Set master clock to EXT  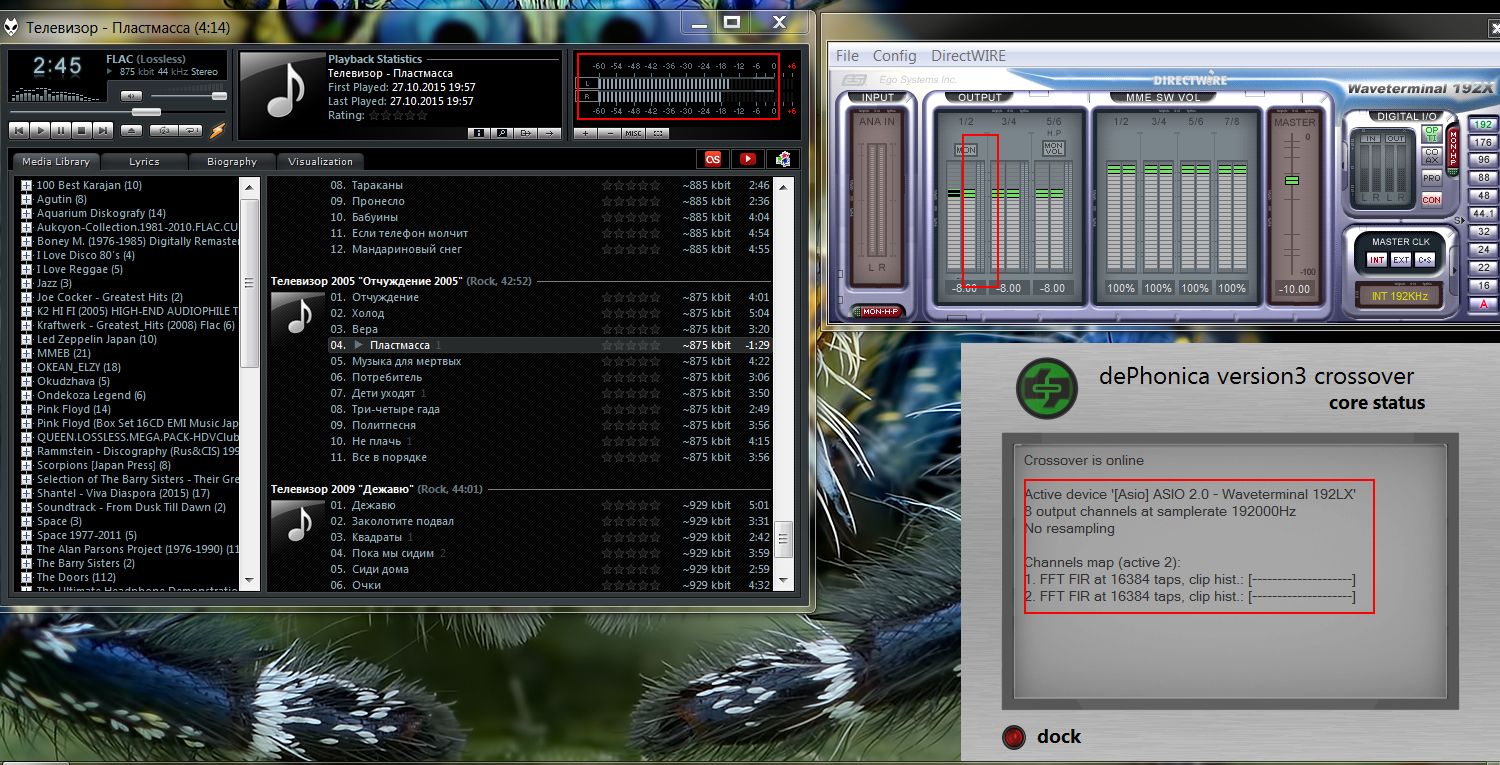[x=1400, y=260]
